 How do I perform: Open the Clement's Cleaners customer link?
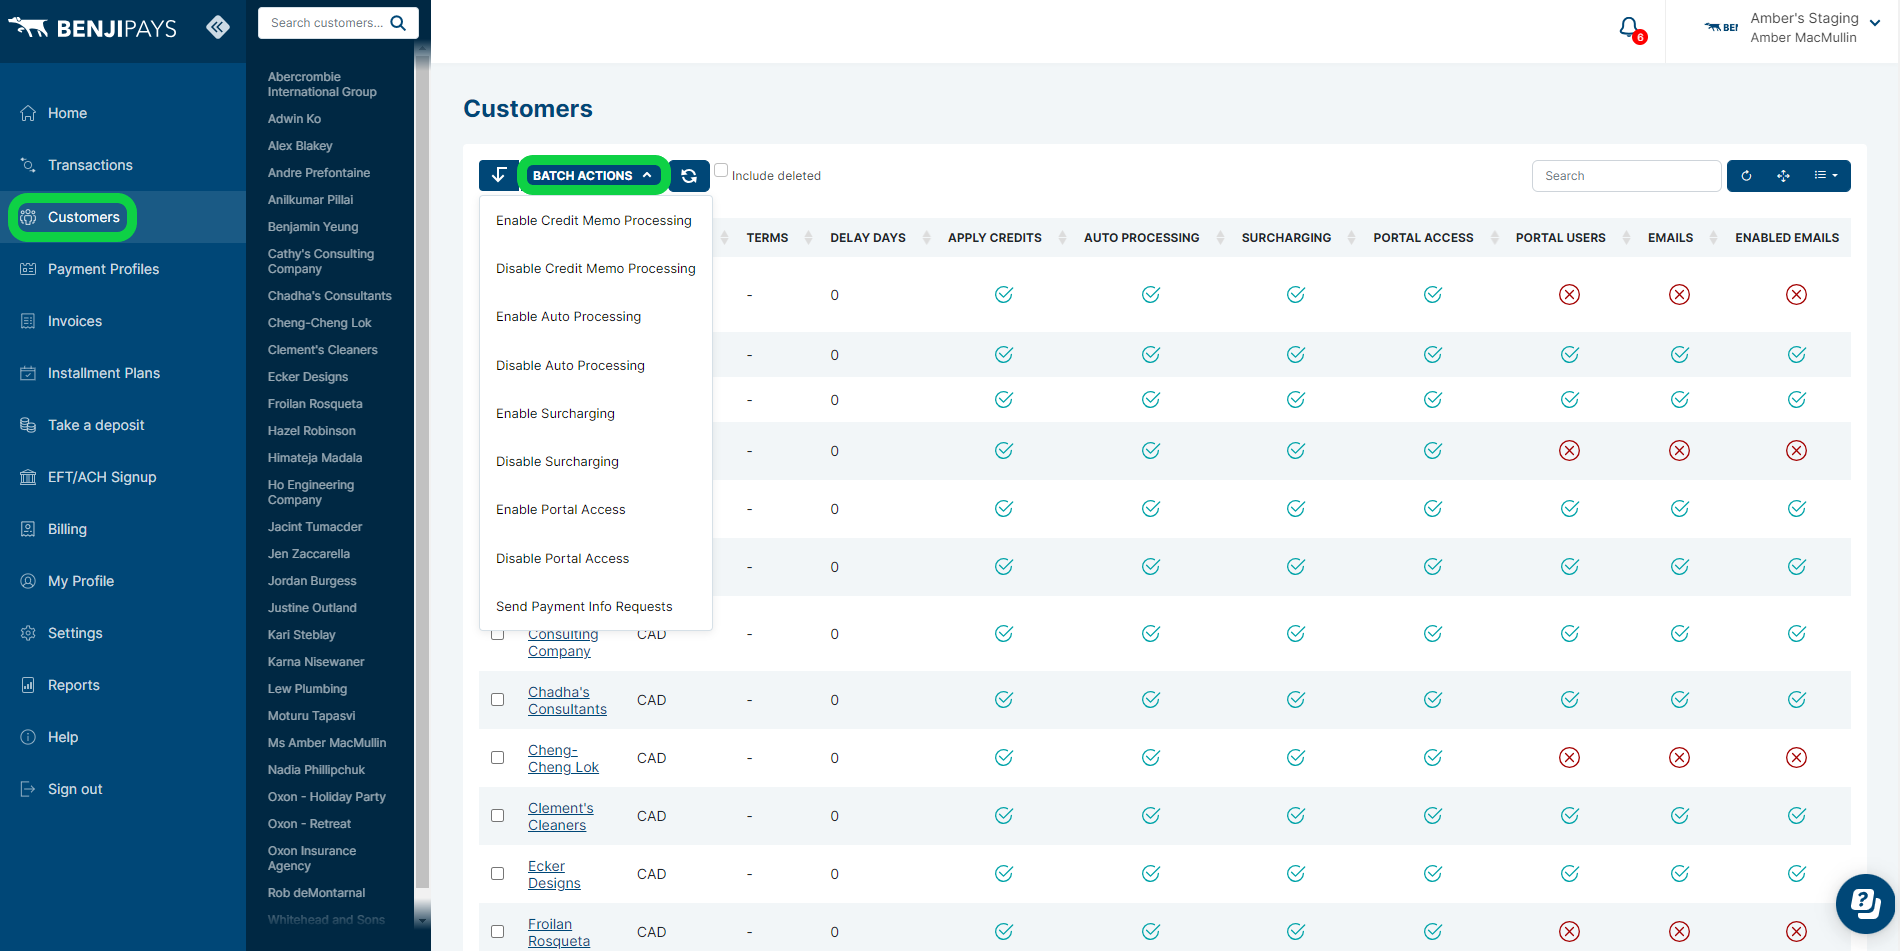click(560, 816)
